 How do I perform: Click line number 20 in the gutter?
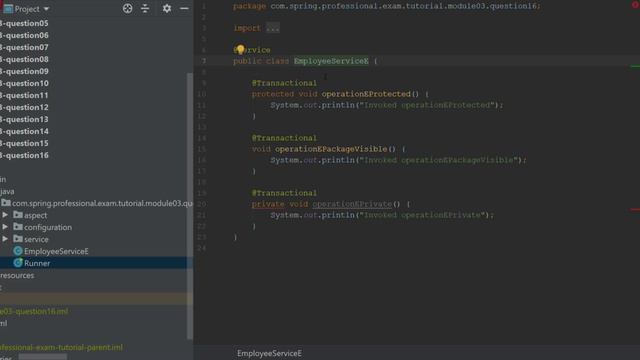tap(202, 204)
